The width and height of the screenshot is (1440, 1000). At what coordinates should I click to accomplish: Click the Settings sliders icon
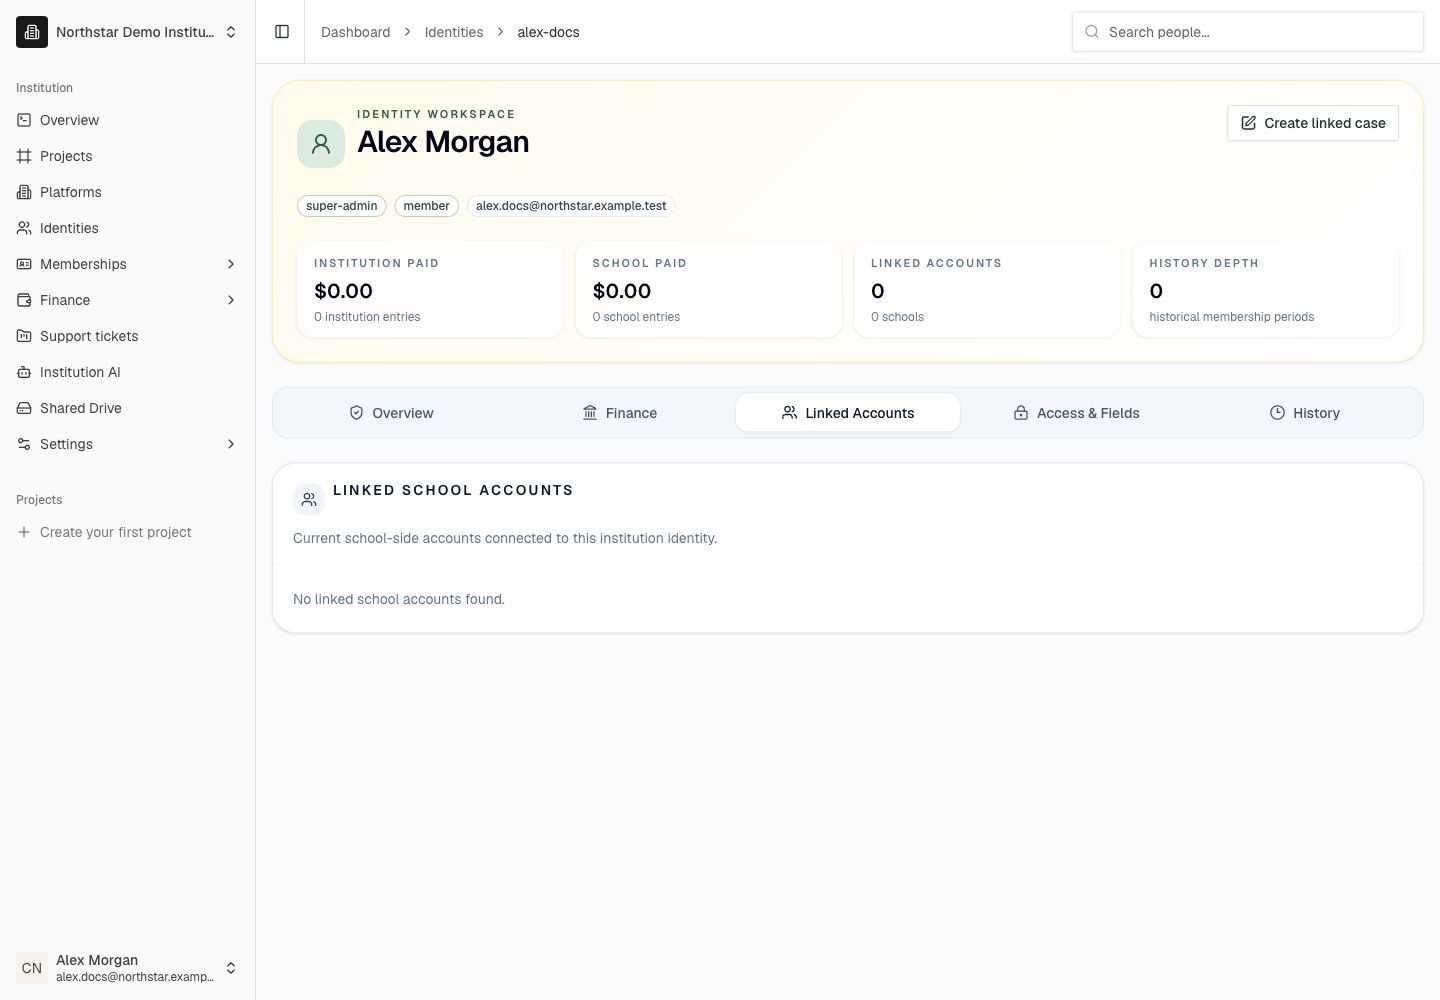[24, 444]
